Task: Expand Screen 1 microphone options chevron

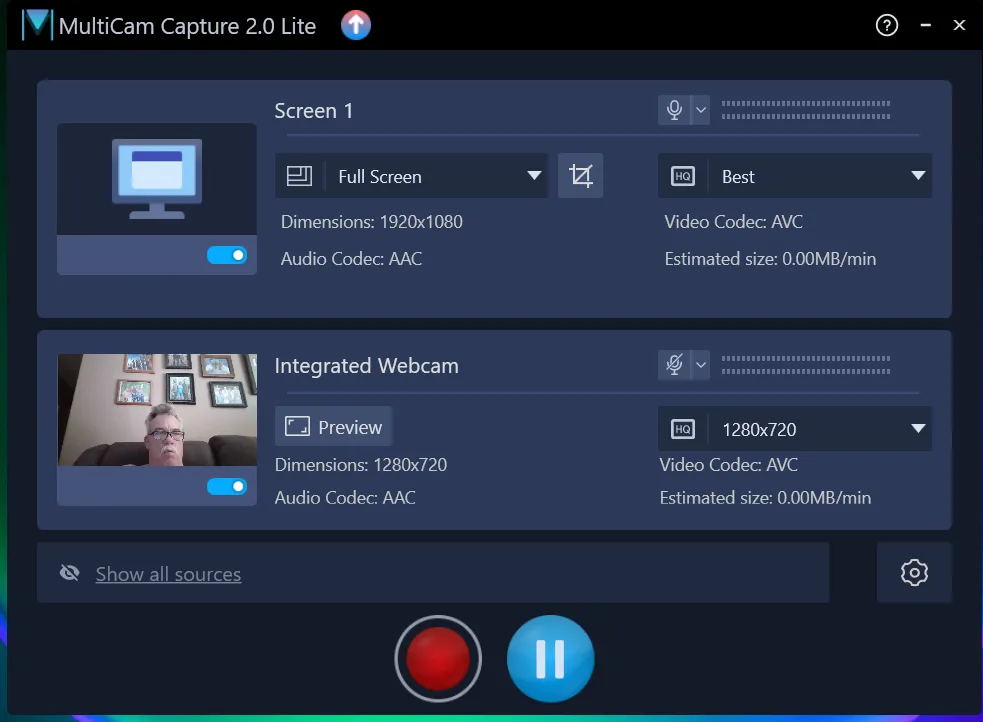Action: pos(701,110)
